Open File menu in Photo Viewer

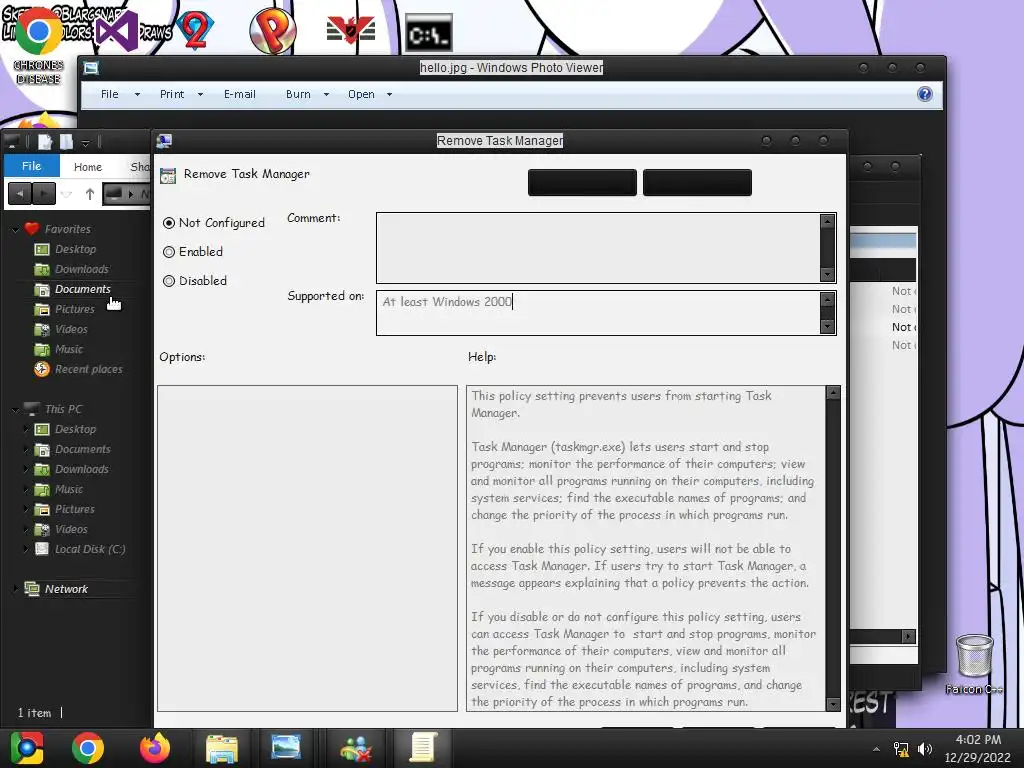pyautogui.click(x=110, y=94)
